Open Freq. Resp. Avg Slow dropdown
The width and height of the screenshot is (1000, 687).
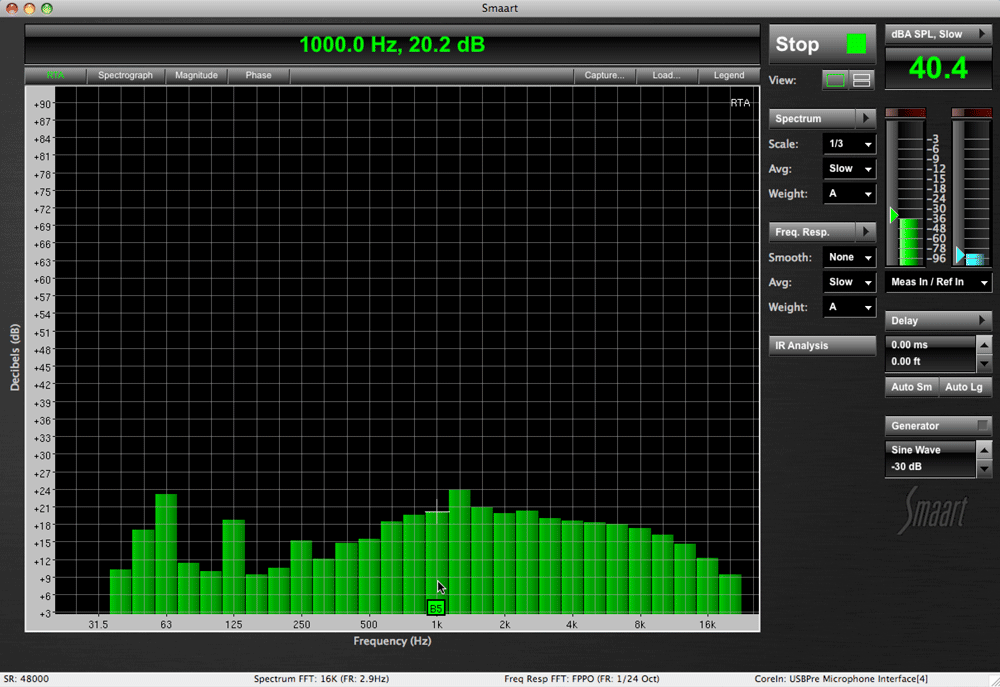click(849, 282)
